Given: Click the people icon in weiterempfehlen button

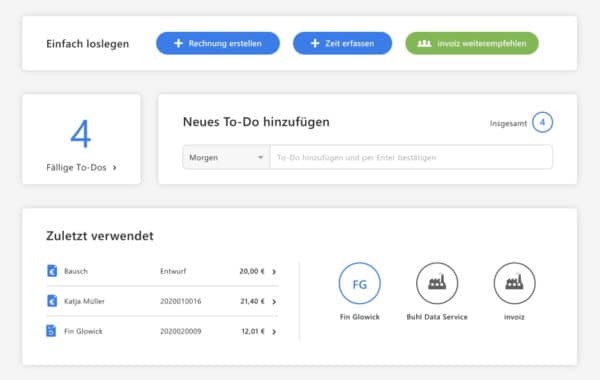Looking at the screenshot, I should pyautogui.click(x=424, y=43).
